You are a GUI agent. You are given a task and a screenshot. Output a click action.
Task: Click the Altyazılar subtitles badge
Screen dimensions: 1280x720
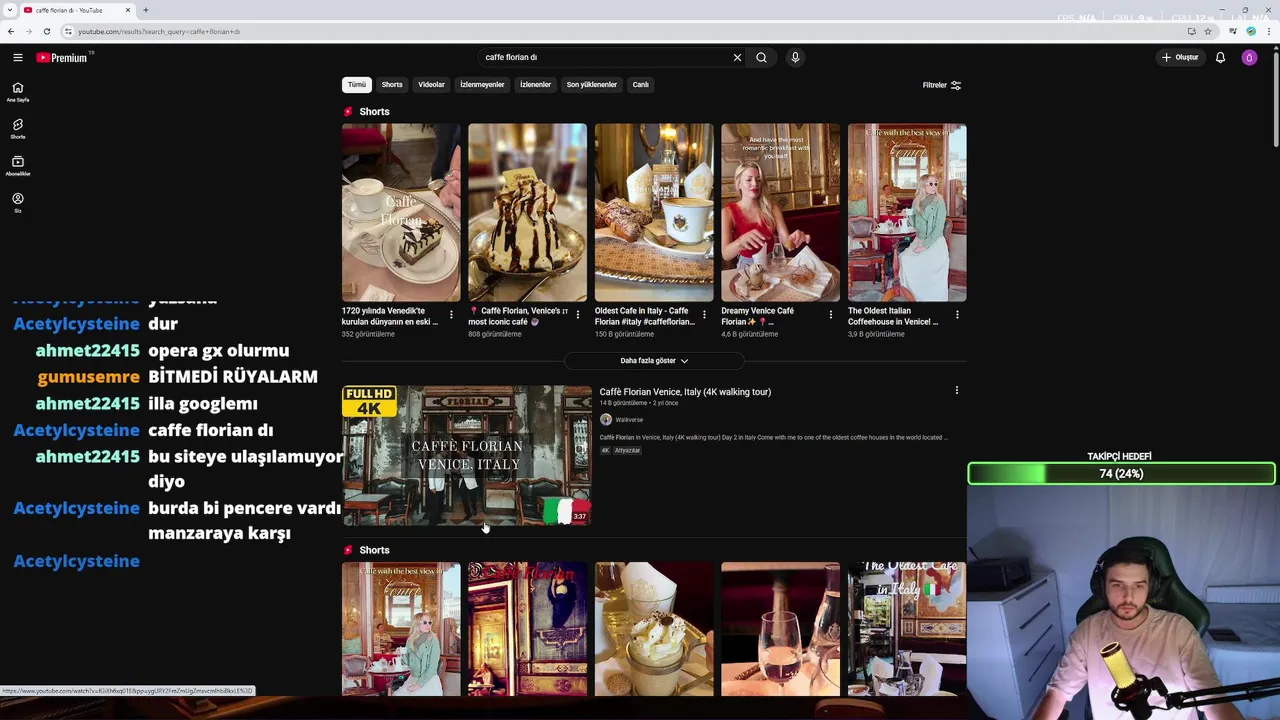(627, 450)
